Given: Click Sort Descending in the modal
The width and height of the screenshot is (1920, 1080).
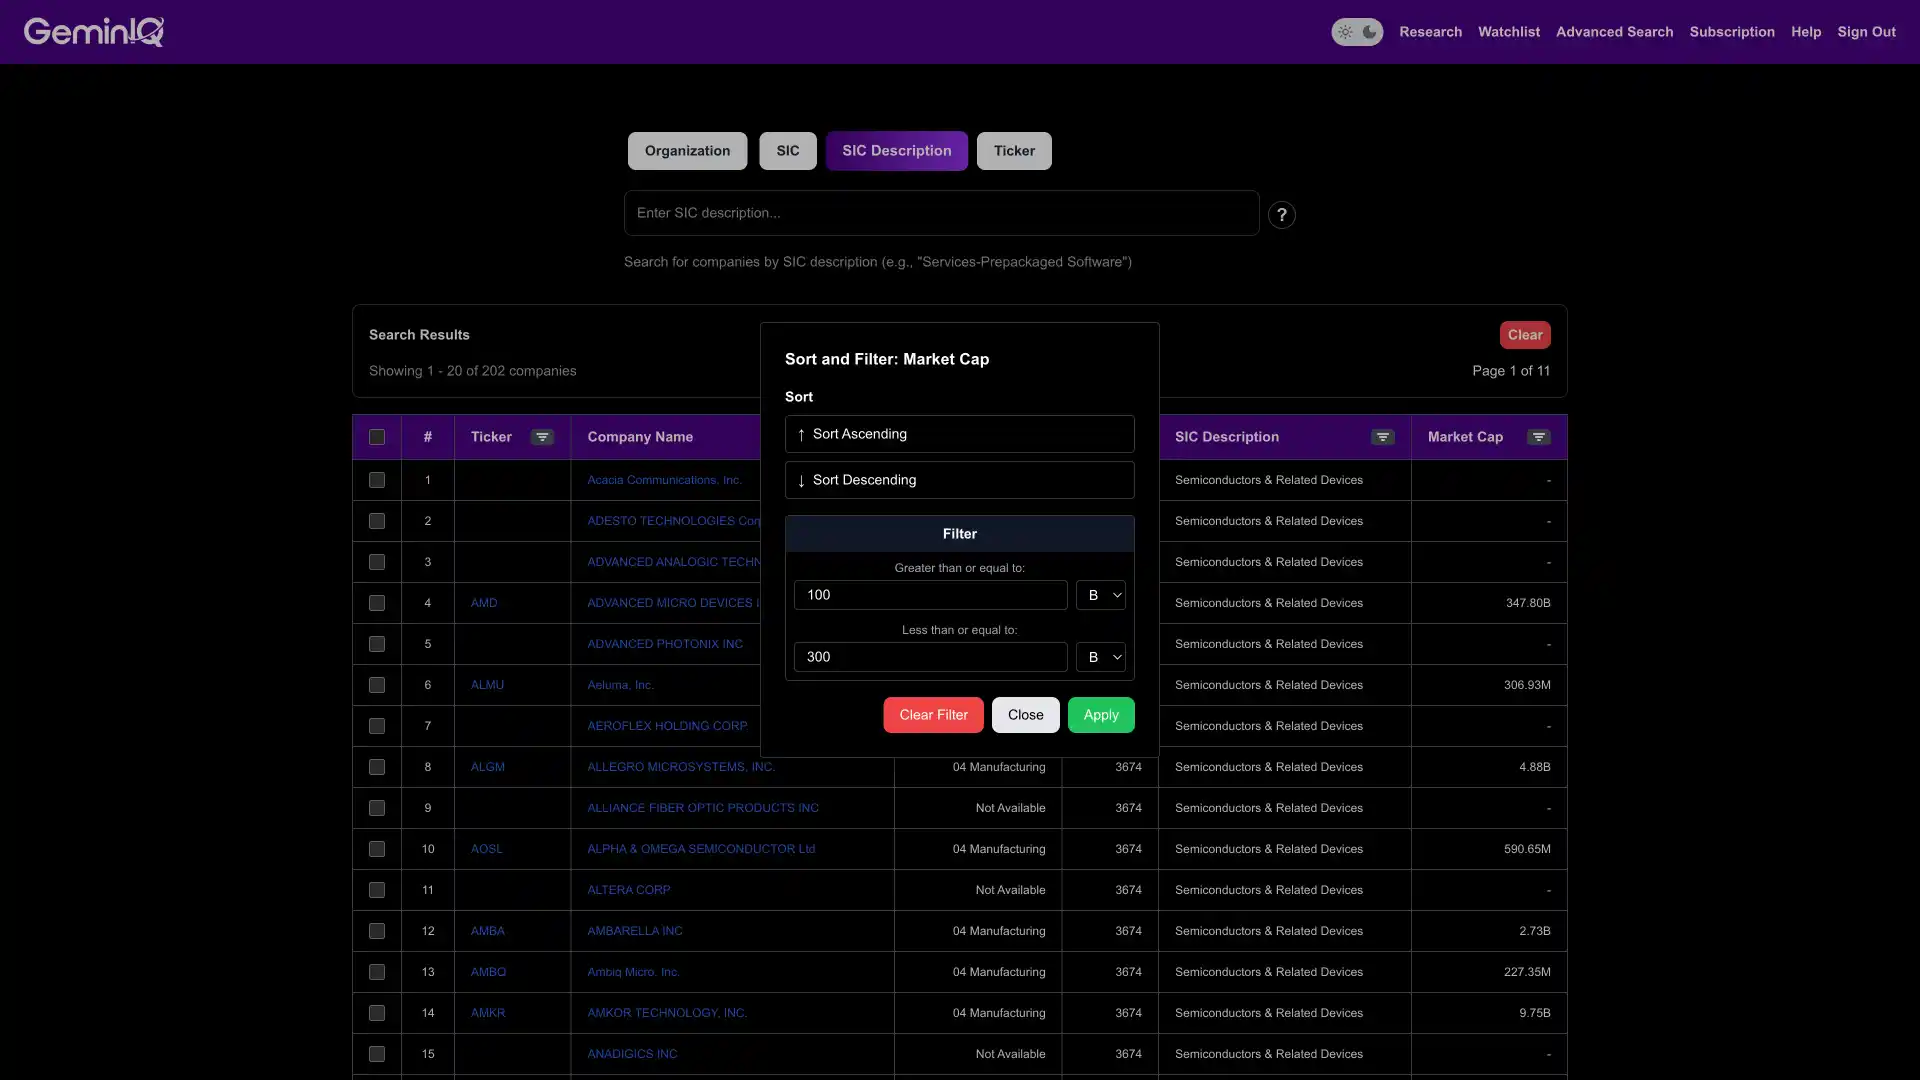Looking at the screenshot, I should coord(959,480).
